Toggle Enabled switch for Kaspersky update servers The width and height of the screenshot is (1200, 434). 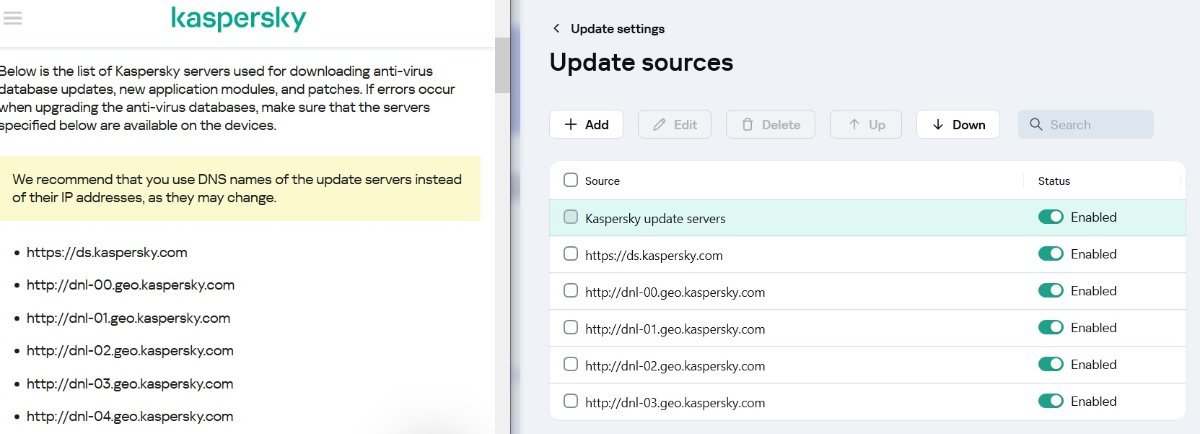(x=1050, y=217)
